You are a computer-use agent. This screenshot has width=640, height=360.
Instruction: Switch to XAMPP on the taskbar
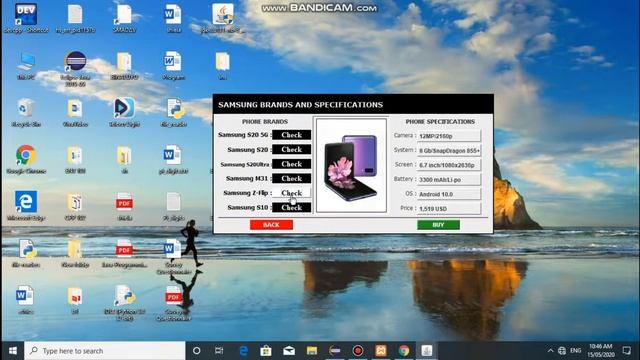coord(381,351)
